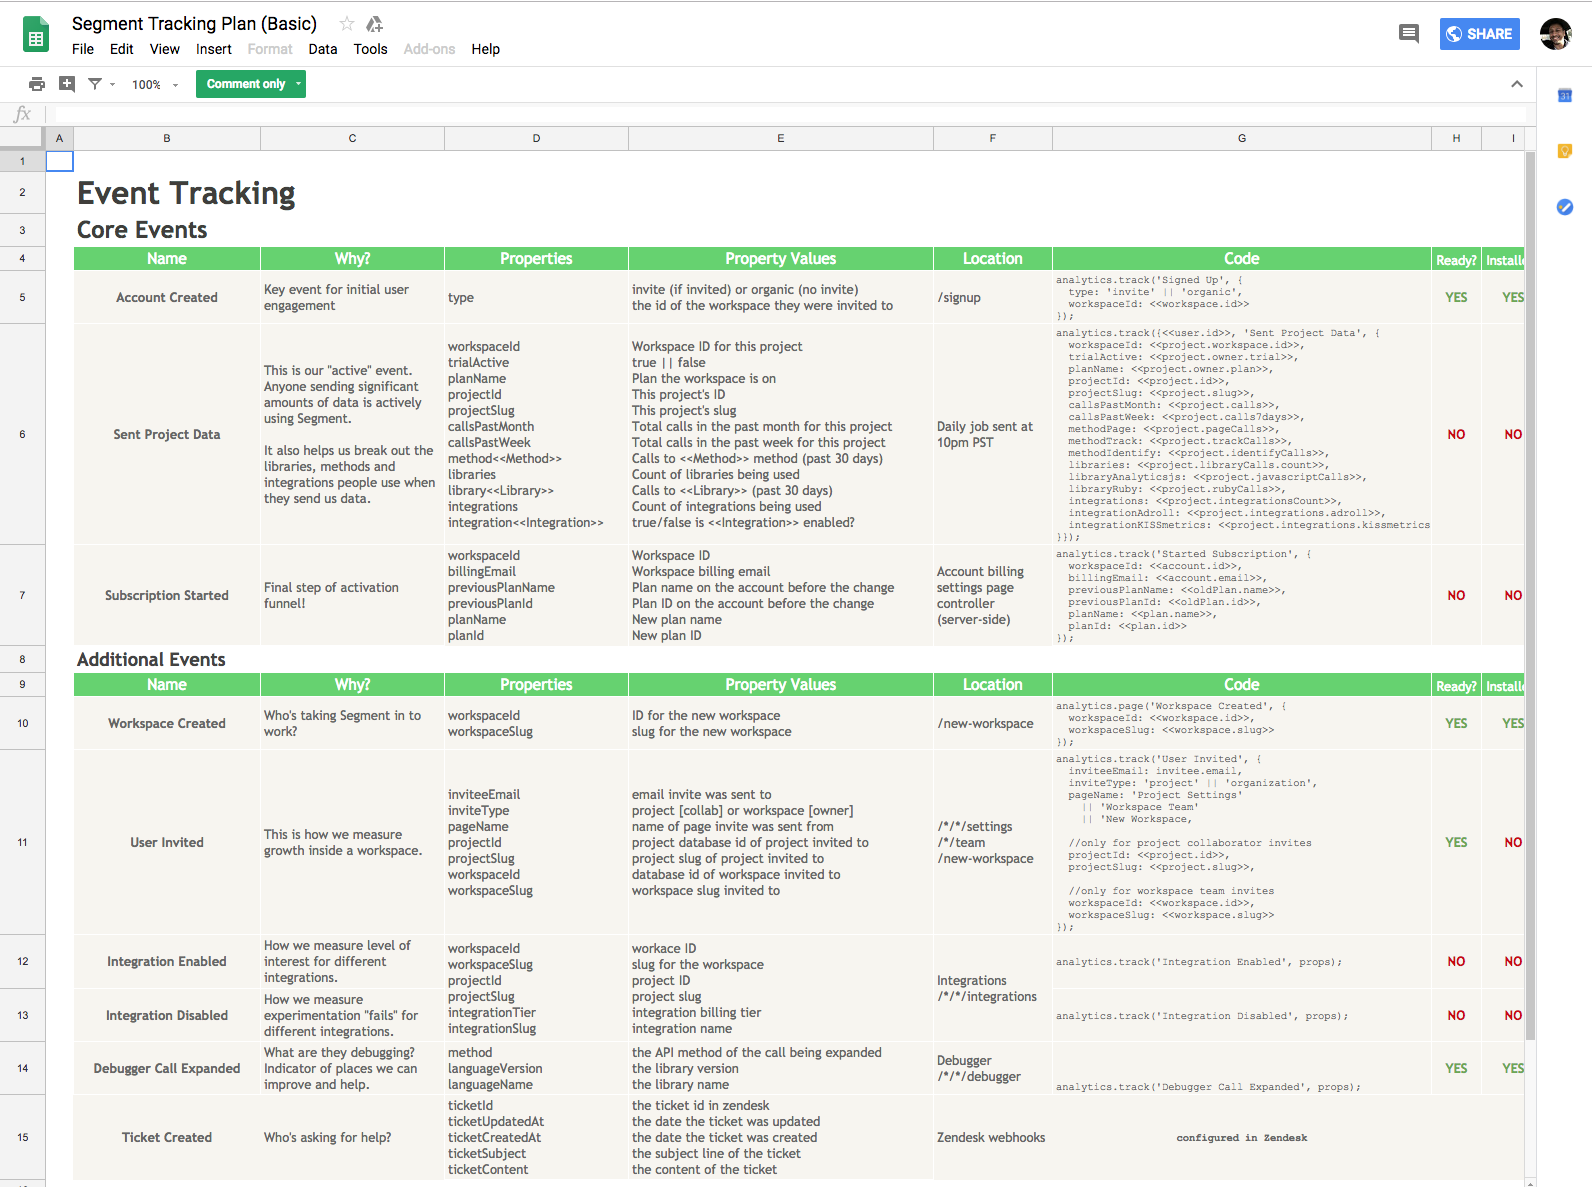Open the Google Sheets home icon

coord(36,36)
